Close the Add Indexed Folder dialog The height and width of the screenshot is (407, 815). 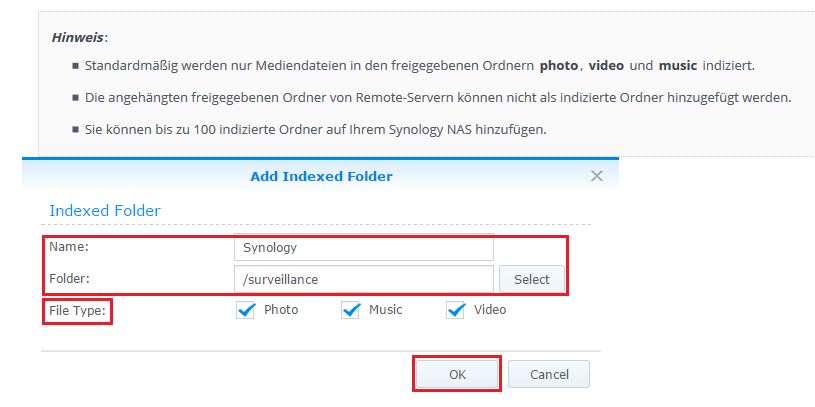point(597,176)
